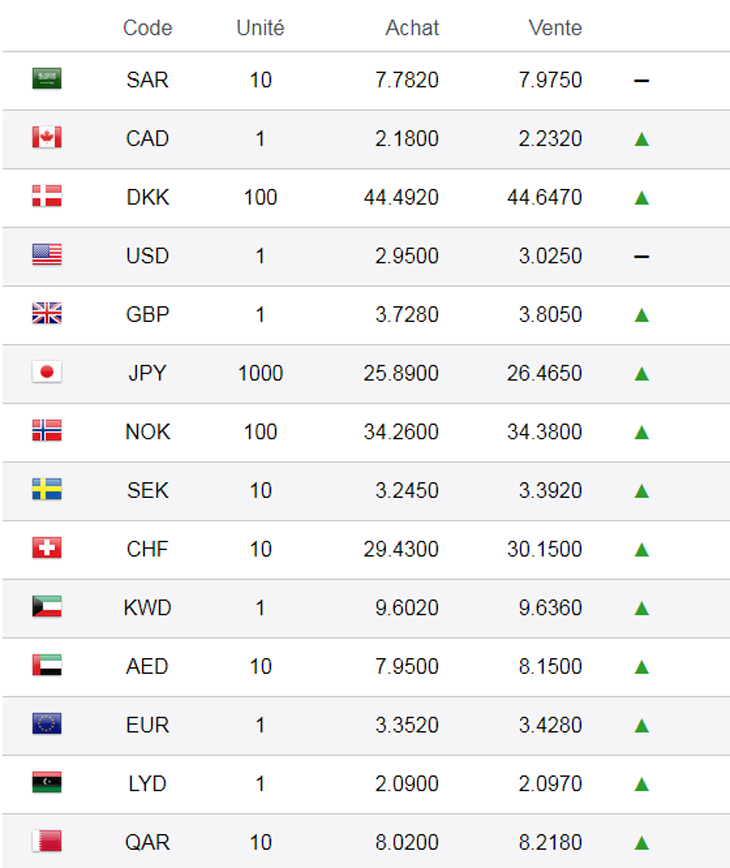The image size is (730, 868).
Task: Click the green up arrow for GBP
Action: pyautogui.click(x=642, y=315)
